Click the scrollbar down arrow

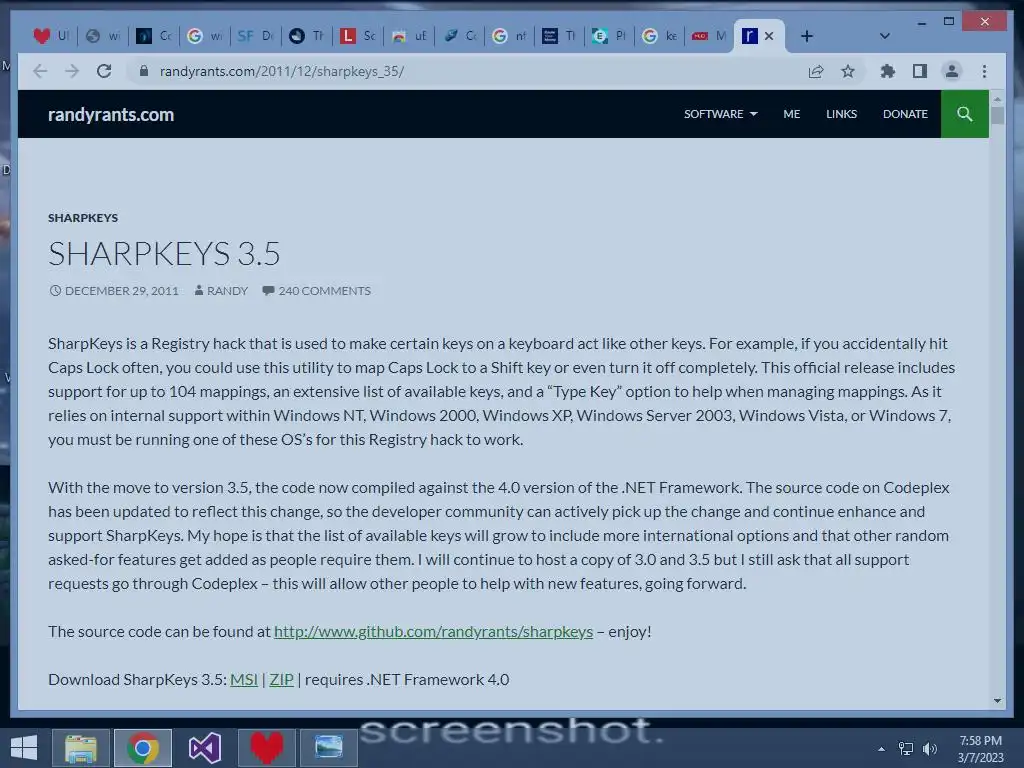pos(997,701)
